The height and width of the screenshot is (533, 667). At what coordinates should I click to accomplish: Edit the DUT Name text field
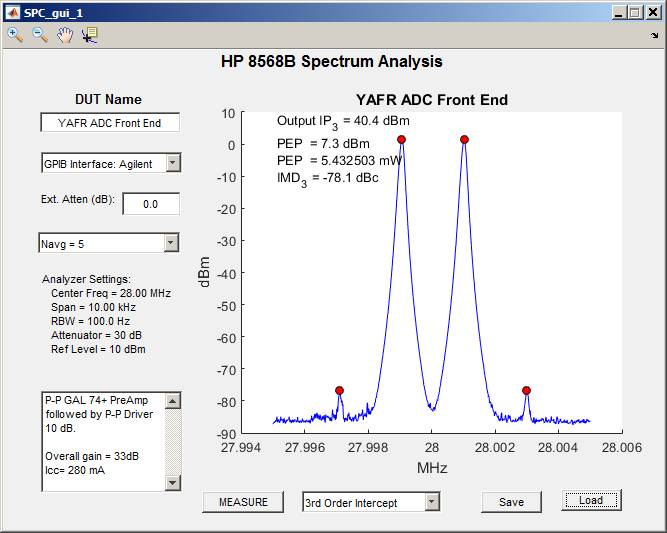point(110,123)
